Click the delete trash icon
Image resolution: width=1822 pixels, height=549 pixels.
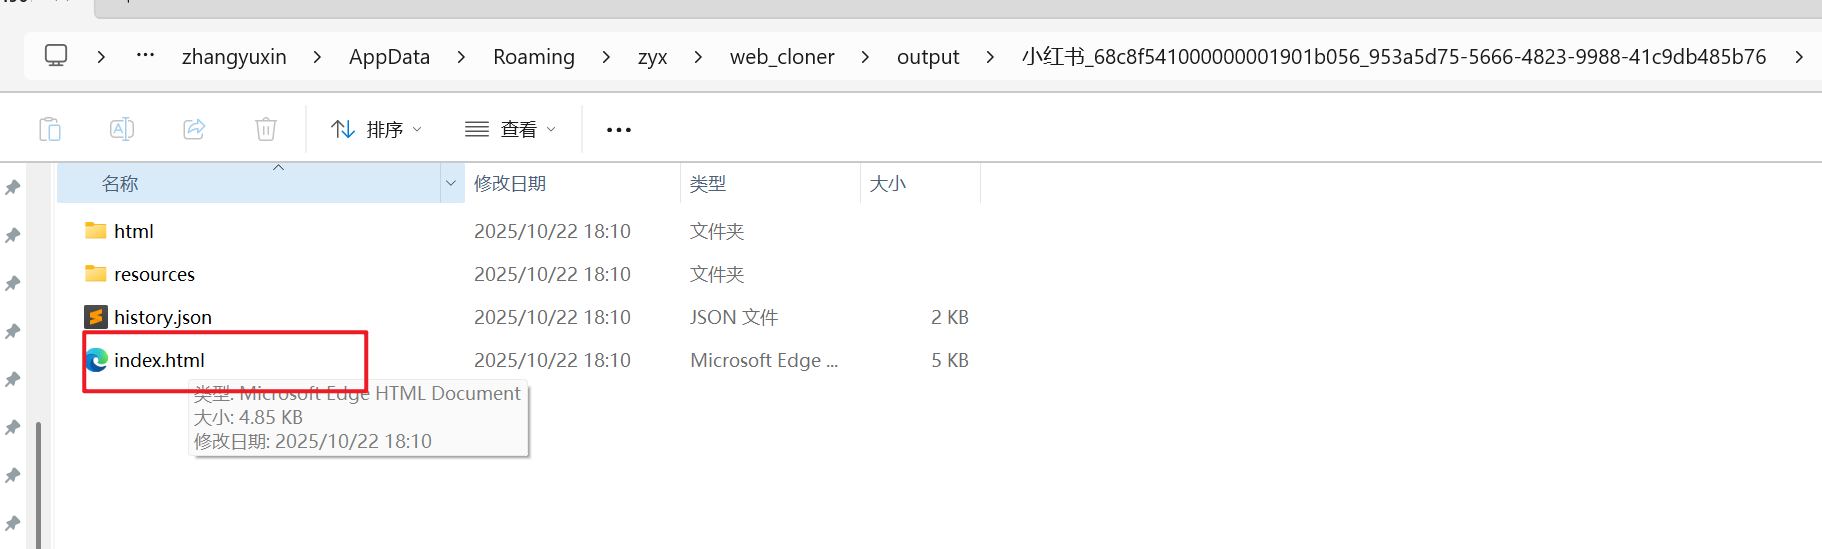pyautogui.click(x=266, y=129)
